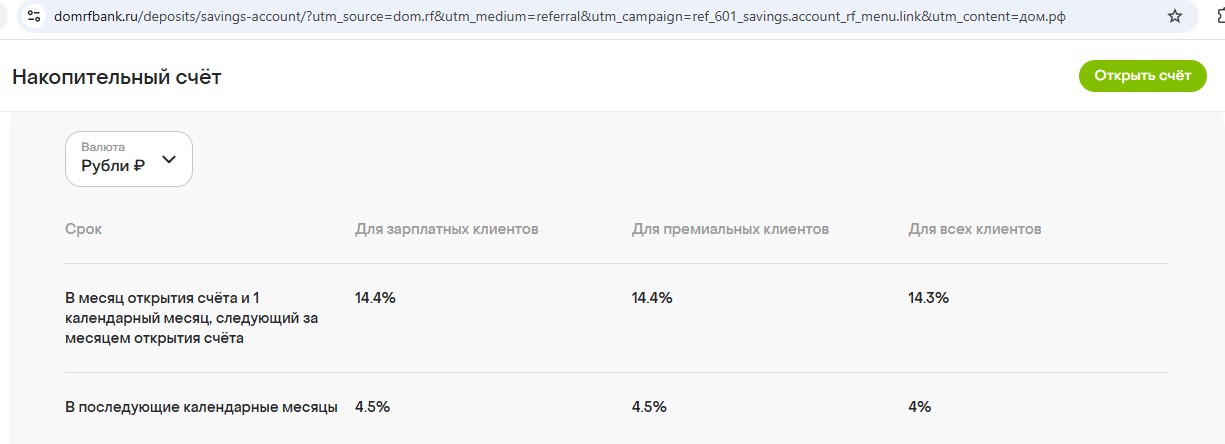Click the 4.5% rate under salary clients
Image resolution: width=1225 pixels, height=444 pixels.
(372, 407)
